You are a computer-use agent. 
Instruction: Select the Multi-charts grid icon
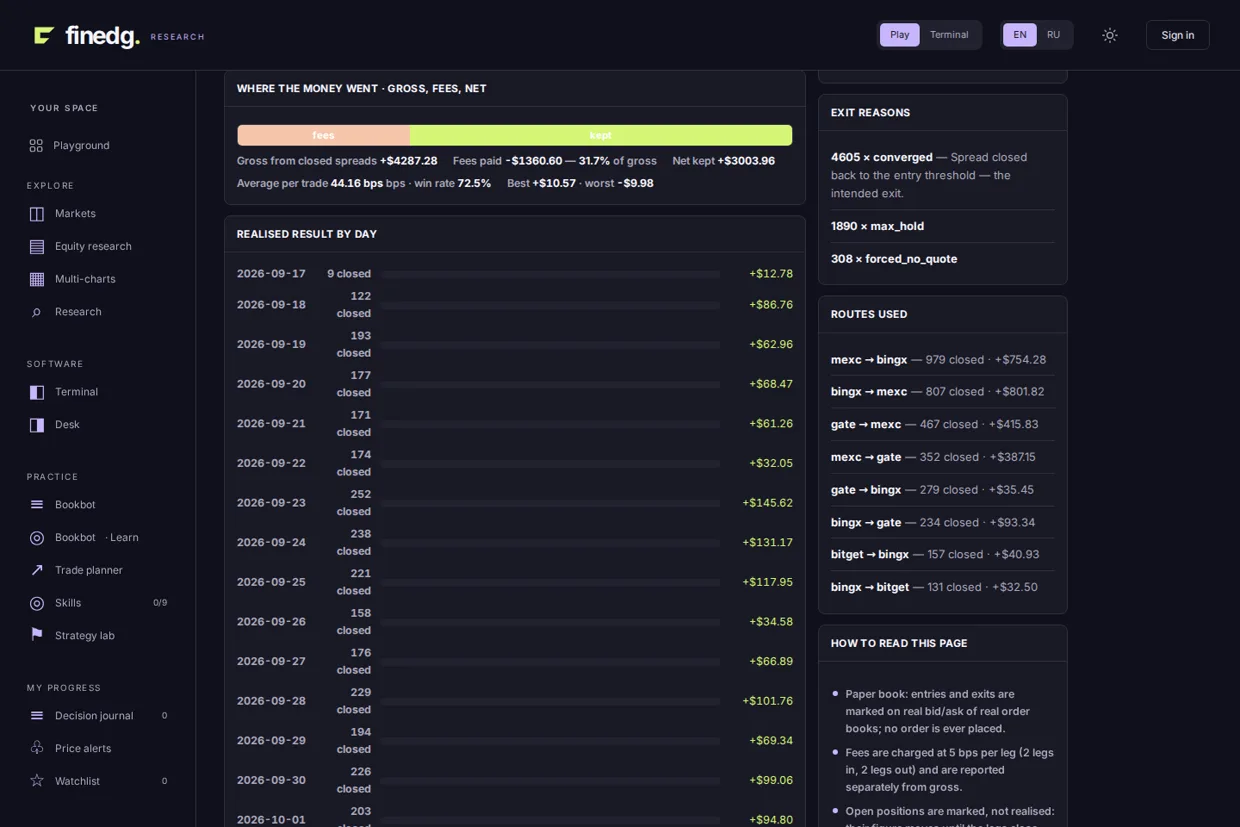click(37, 279)
